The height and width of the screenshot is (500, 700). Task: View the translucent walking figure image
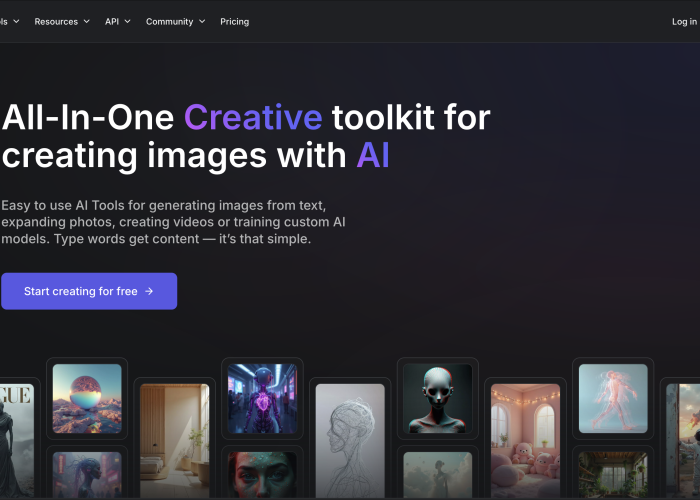point(613,398)
